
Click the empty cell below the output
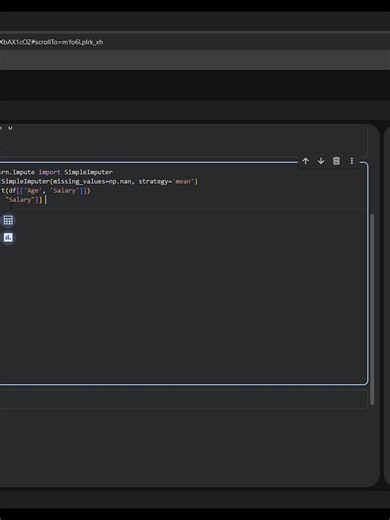tap(183, 399)
